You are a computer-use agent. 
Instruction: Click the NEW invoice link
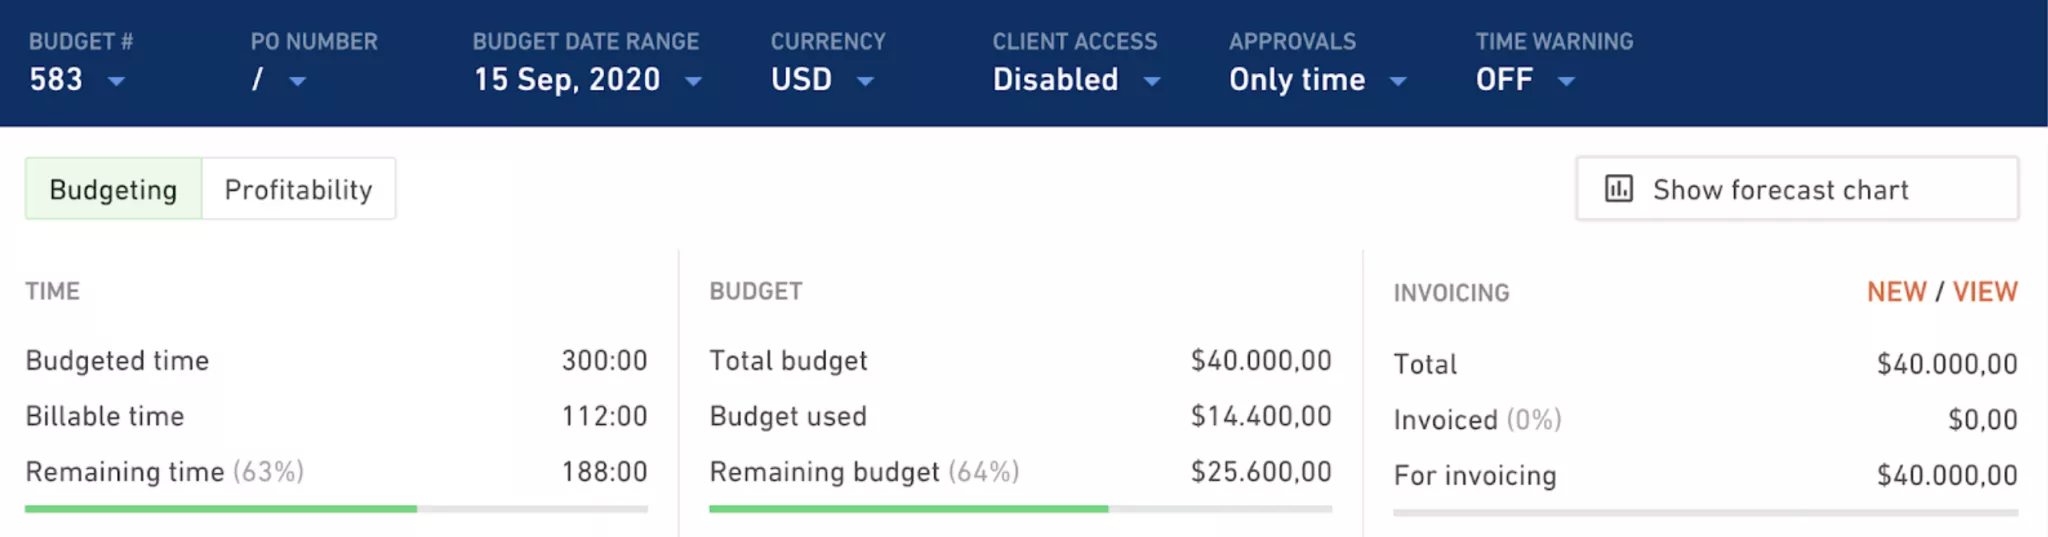[x=1896, y=292]
